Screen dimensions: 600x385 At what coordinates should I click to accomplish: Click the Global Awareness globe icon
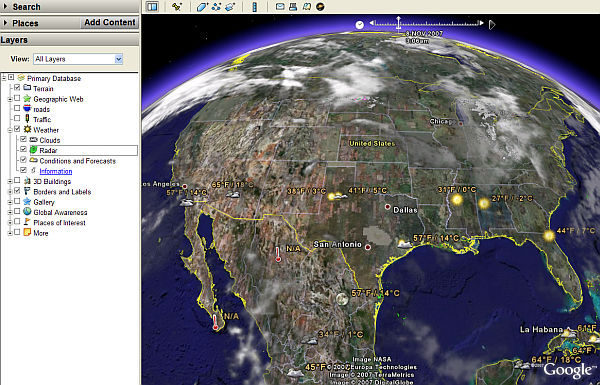tap(27, 212)
